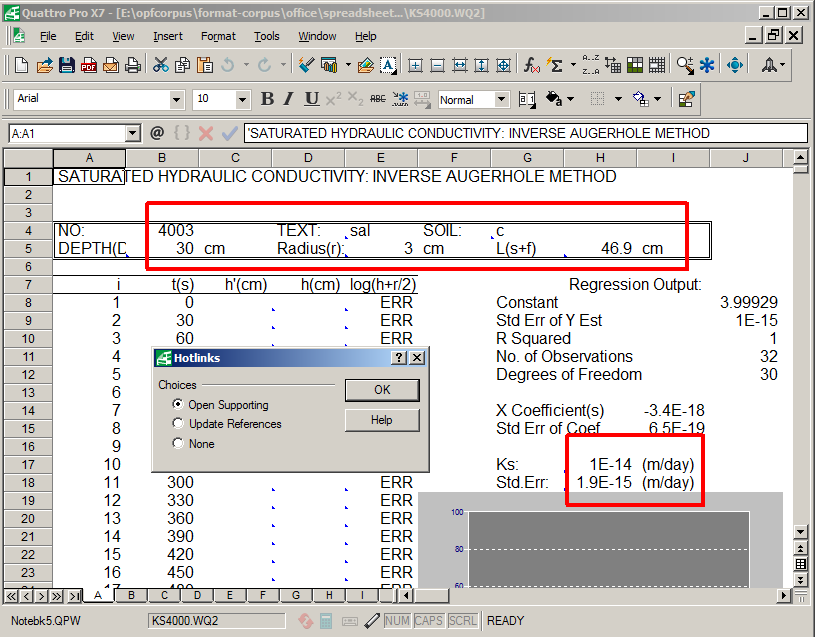Open the Format menu
815x637 pixels.
pos(218,36)
